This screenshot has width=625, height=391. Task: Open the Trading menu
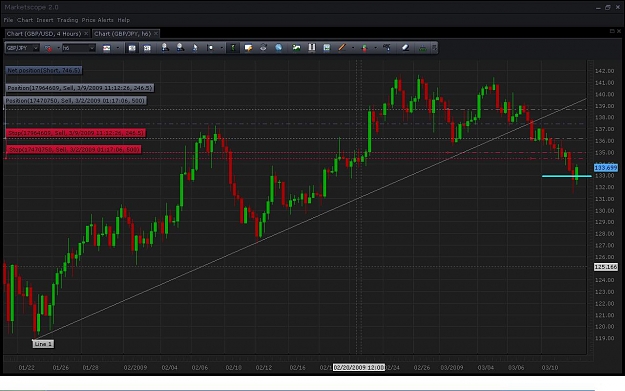click(67, 20)
